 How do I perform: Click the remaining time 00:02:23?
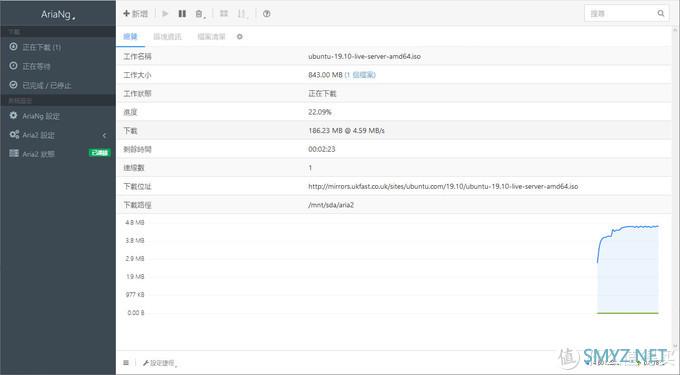[321, 149]
